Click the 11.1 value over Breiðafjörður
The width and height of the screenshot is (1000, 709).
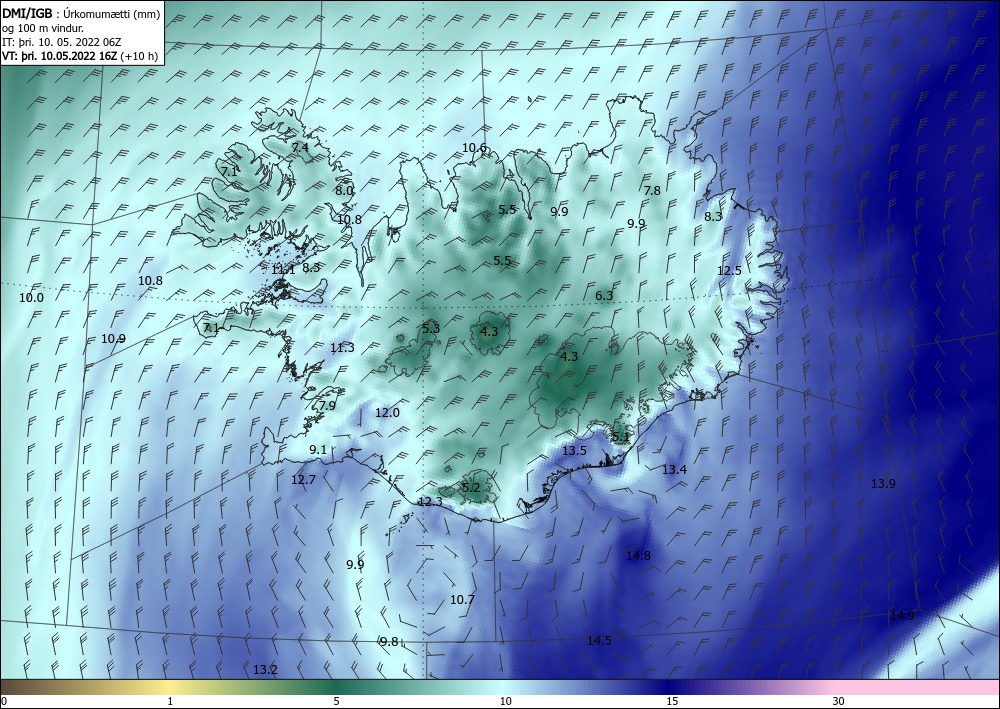click(283, 270)
